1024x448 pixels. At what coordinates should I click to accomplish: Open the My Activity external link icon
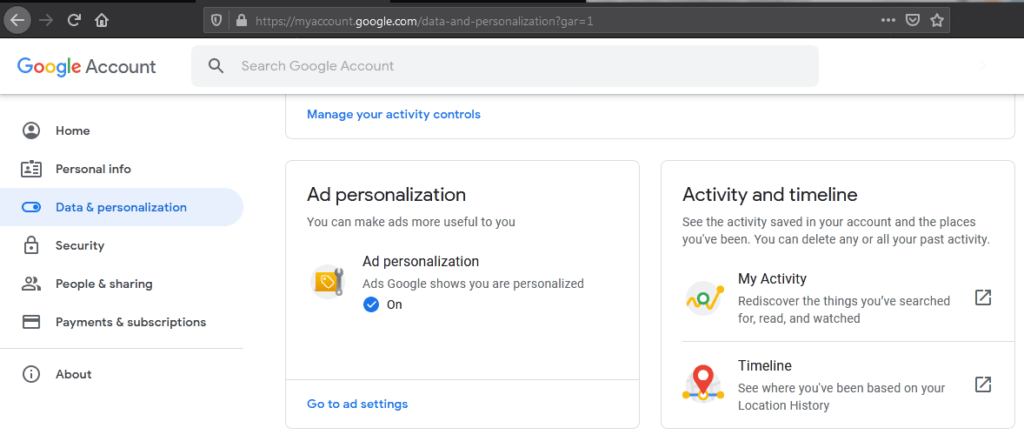[983, 298]
